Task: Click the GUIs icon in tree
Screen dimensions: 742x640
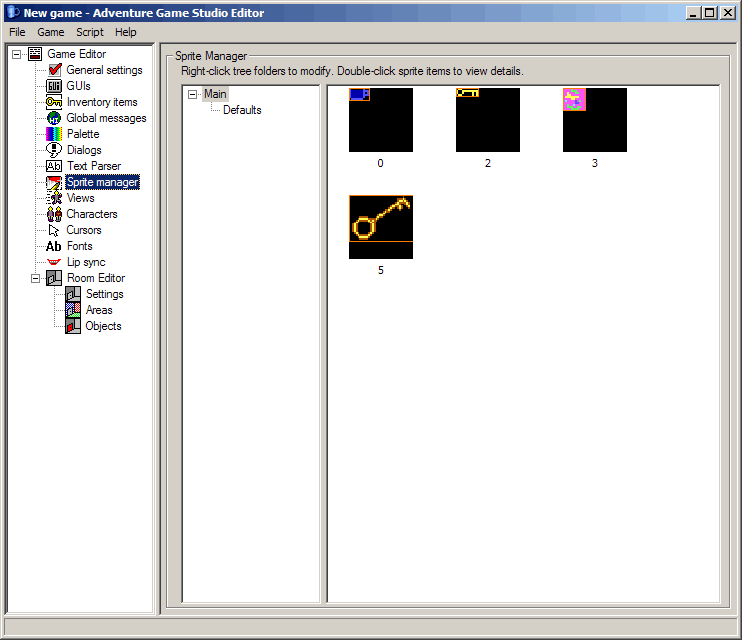Action: pyautogui.click(x=54, y=86)
